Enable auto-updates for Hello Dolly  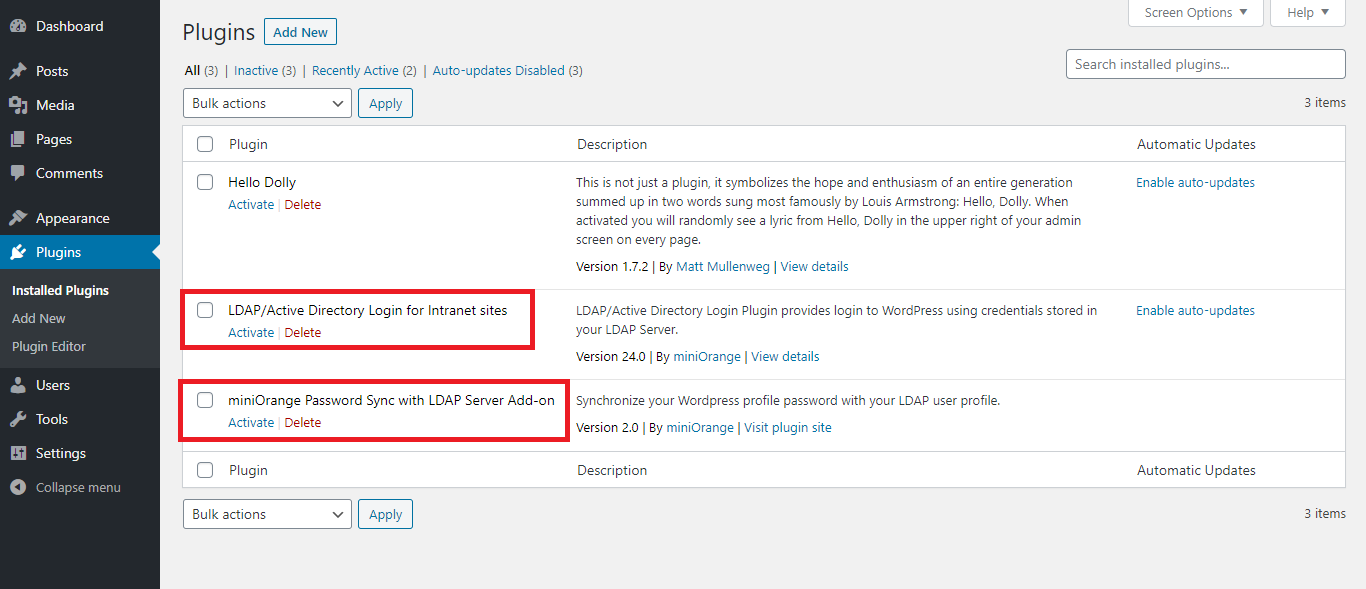(x=1195, y=182)
